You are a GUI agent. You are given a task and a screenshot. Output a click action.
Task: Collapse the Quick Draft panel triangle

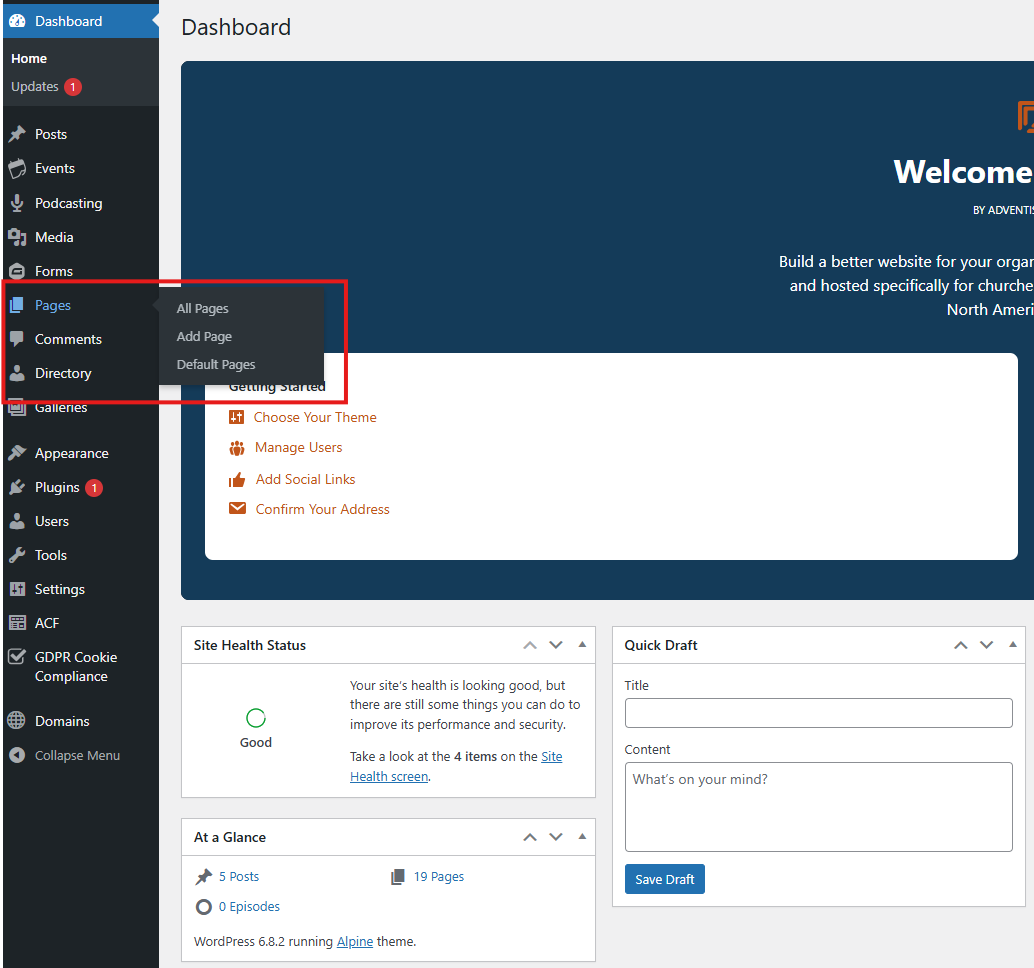pos(1013,645)
